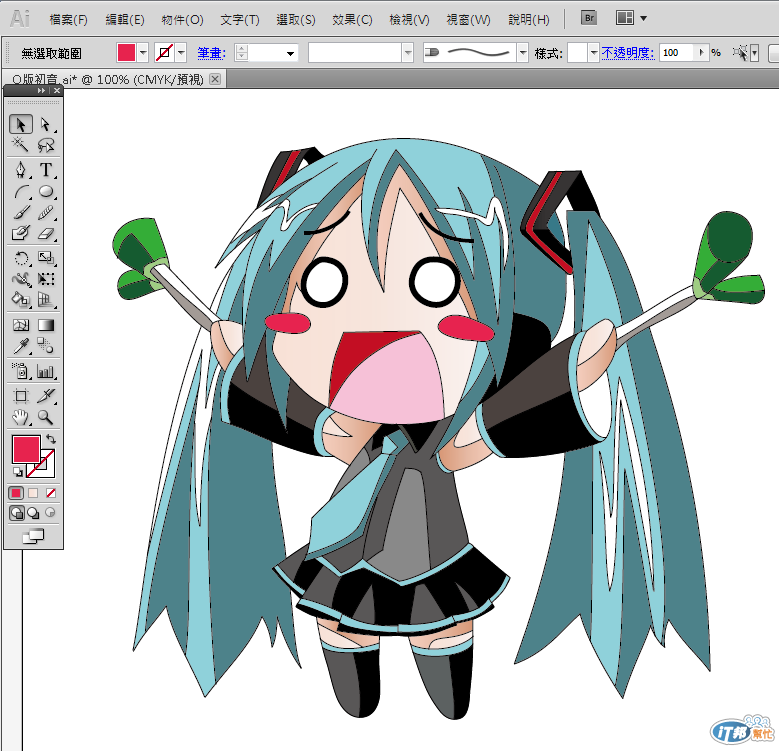Select the Eraser tool
The height and width of the screenshot is (751, 779).
coord(46,233)
